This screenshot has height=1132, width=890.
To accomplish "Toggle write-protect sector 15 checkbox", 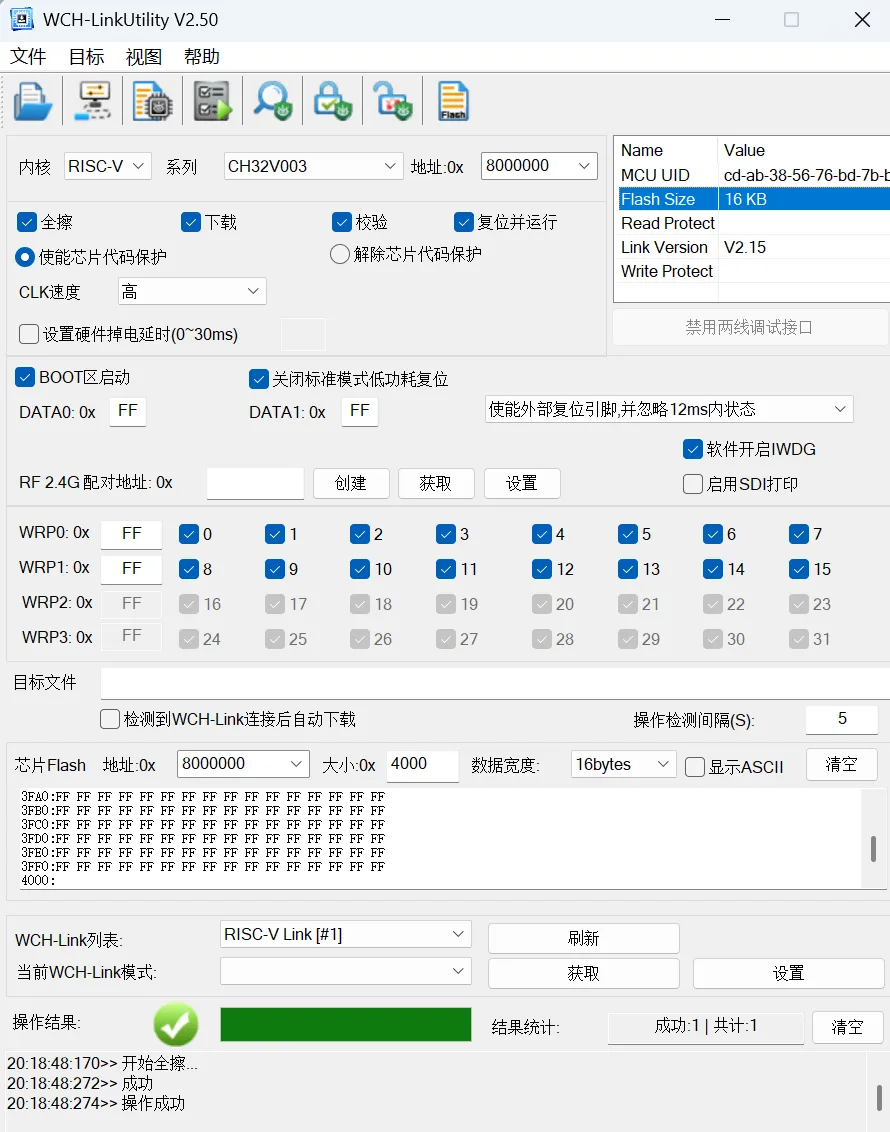I will [798, 569].
